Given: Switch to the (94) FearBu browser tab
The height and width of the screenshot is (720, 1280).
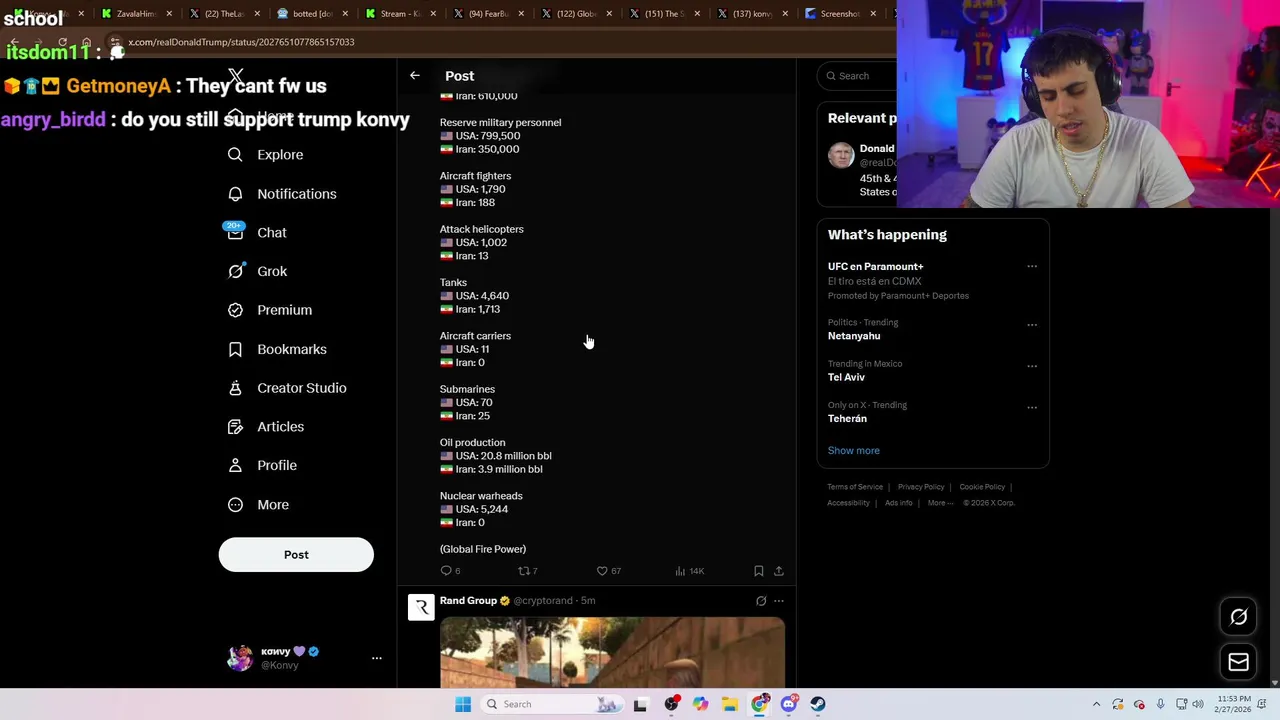Looking at the screenshot, I should pyautogui.click(x=488, y=14).
